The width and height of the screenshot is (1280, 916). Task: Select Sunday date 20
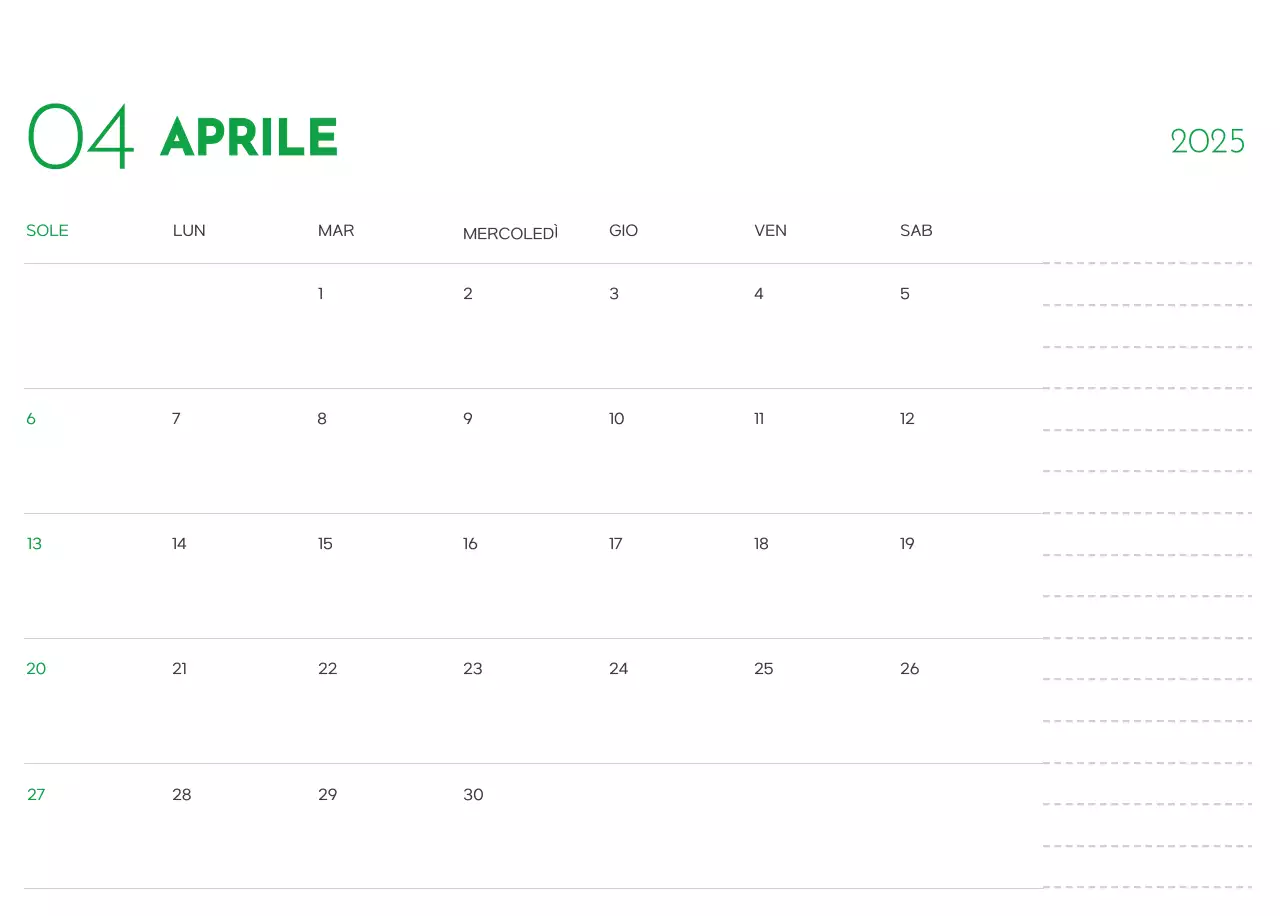[36, 669]
